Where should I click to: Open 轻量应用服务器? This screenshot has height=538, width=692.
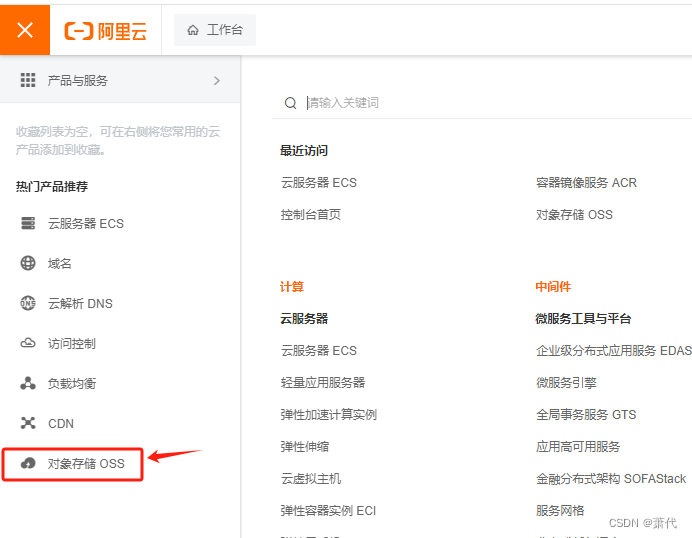click(323, 383)
